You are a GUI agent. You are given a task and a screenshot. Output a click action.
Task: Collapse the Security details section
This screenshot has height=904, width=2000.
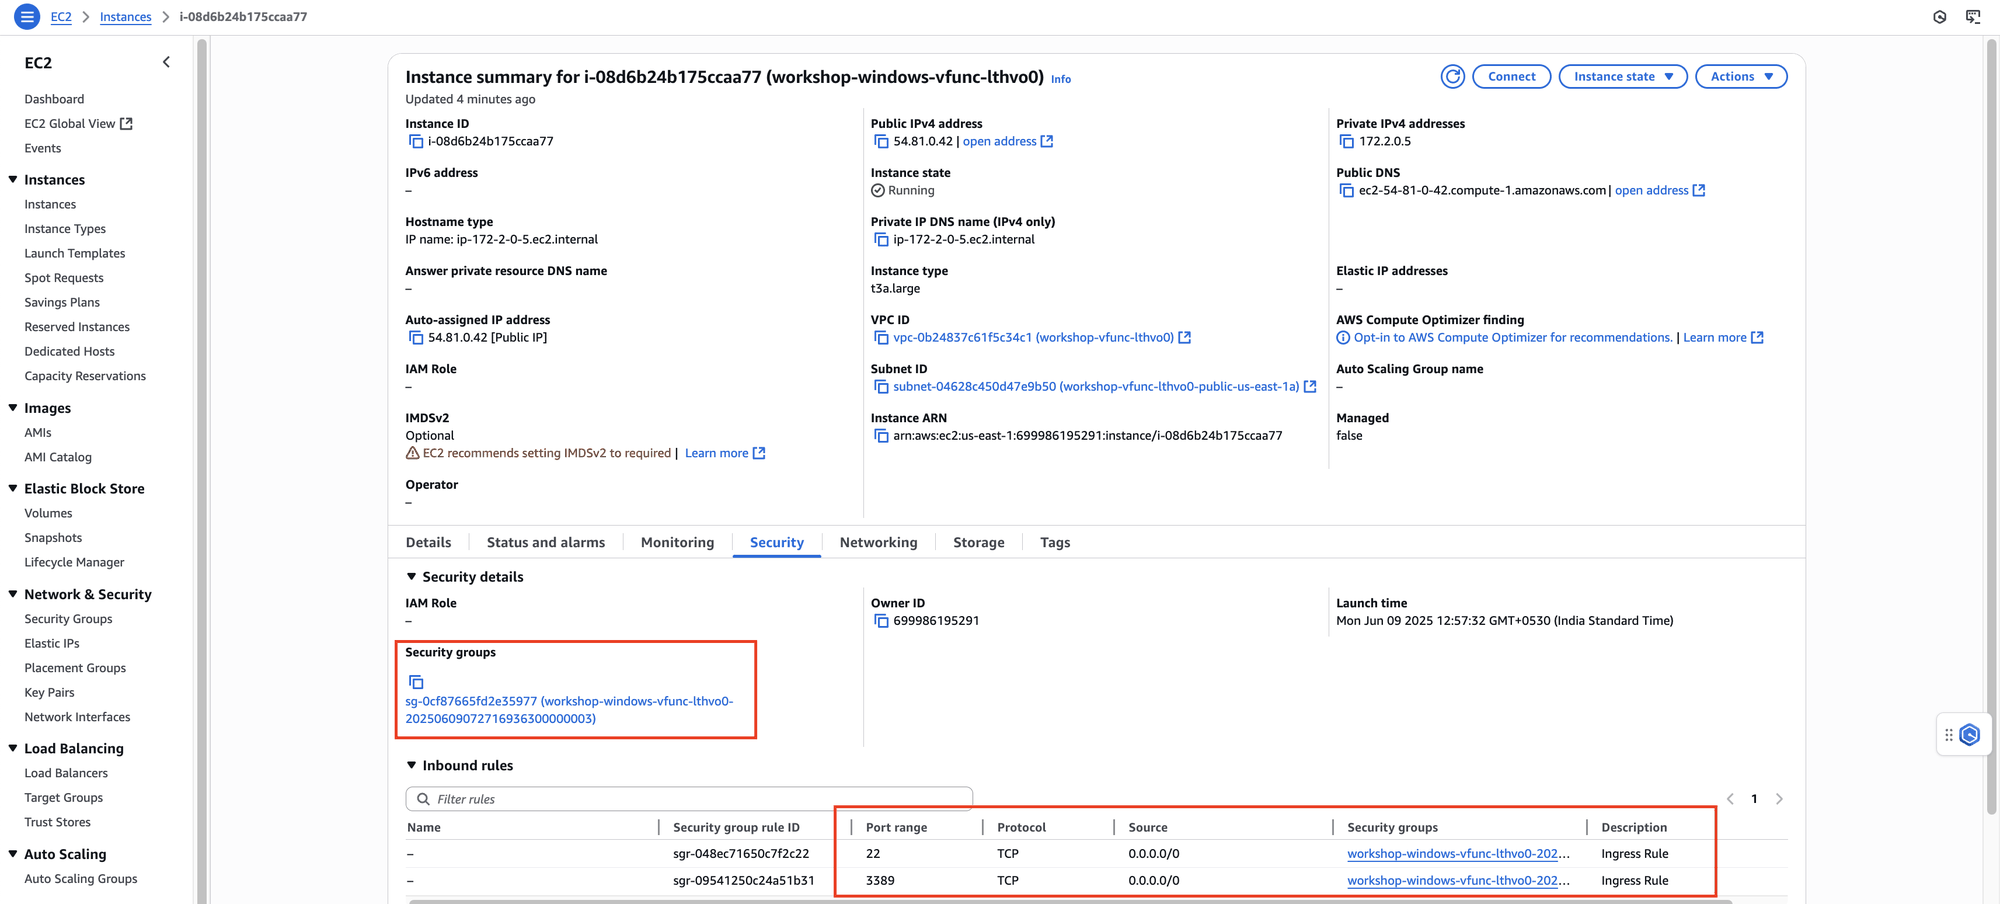tap(411, 577)
